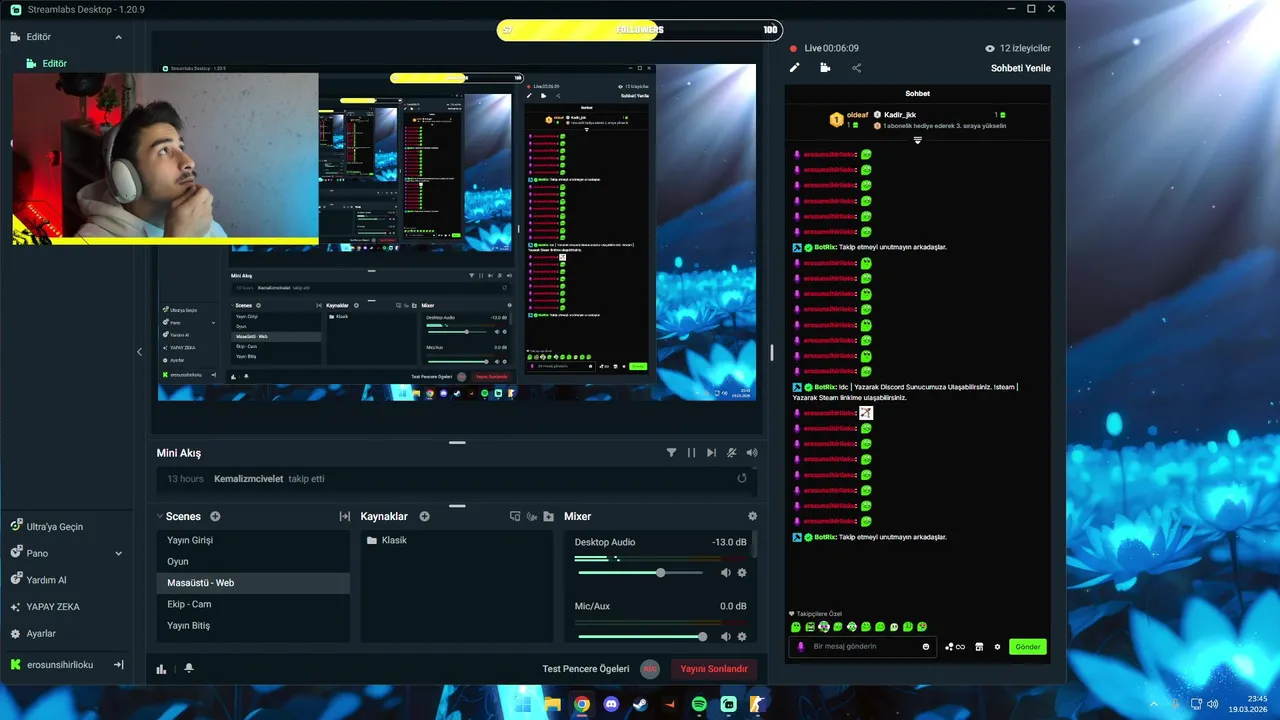The image size is (1280, 720).
Task: Click the purple microphone icon in chat input
Action: tap(801, 647)
